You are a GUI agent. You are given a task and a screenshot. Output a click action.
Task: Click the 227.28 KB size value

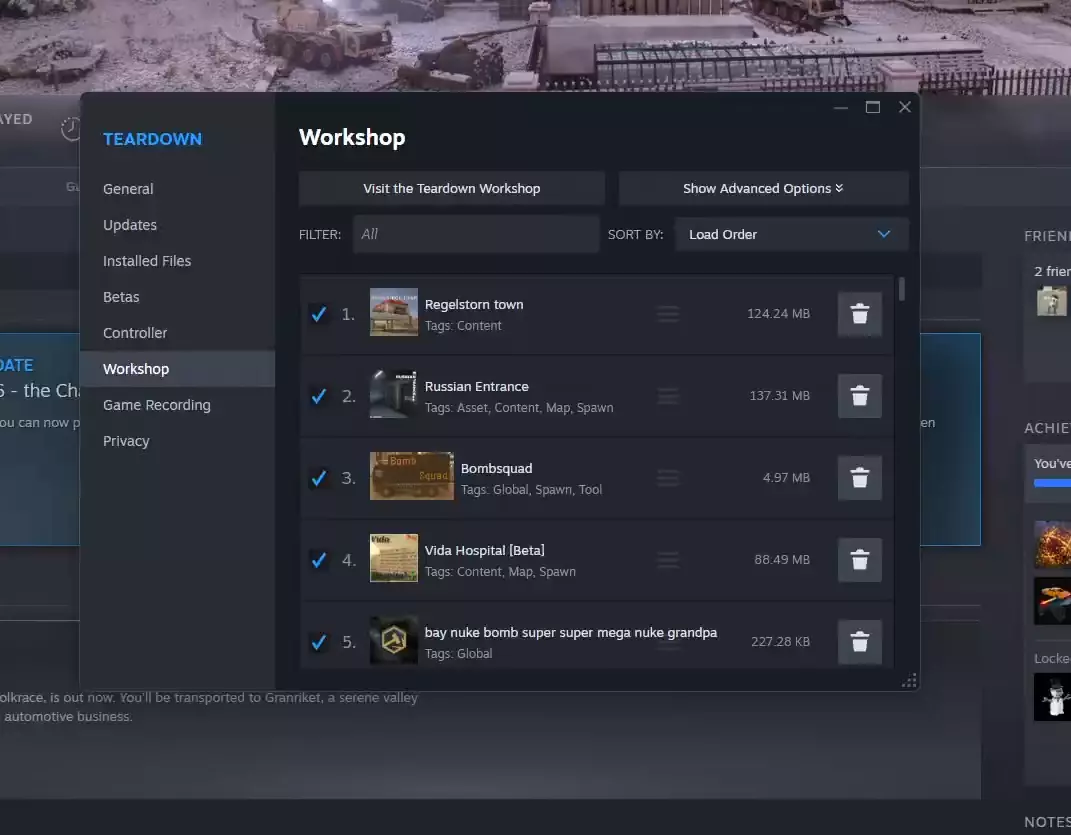point(781,642)
